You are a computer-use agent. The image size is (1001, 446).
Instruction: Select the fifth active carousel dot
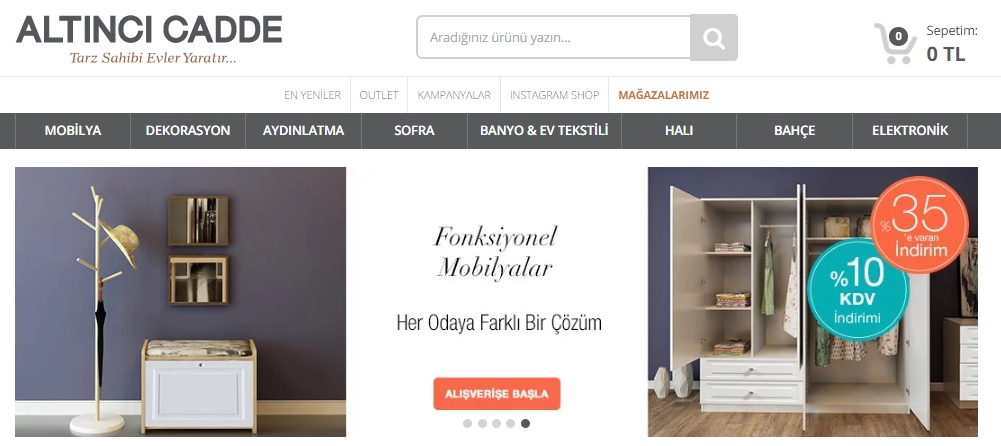pos(525,423)
